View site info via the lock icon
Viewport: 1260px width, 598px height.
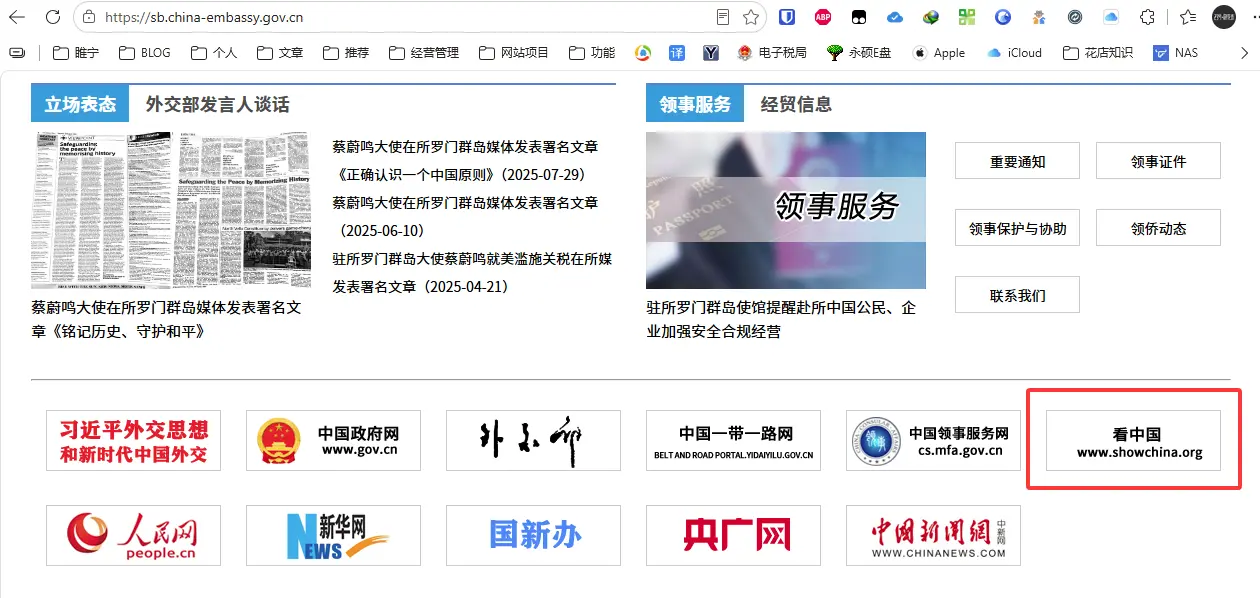(x=89, y=17)
